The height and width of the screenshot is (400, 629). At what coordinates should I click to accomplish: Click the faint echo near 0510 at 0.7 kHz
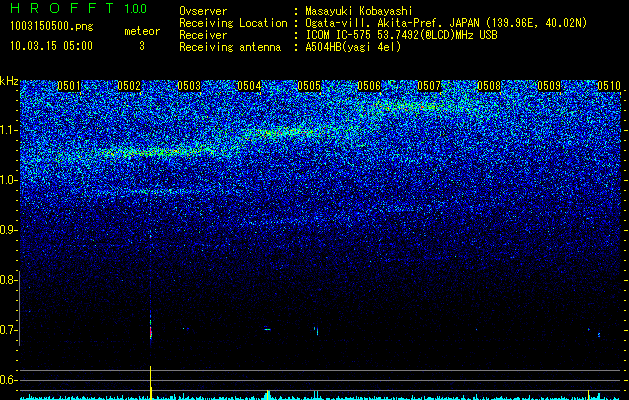599,334
